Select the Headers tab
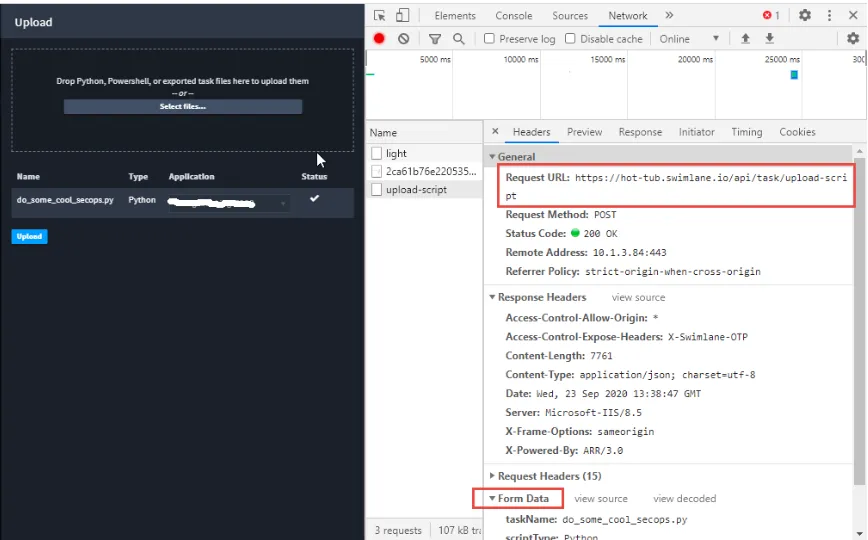The image size is (868, 540). [531, 132]
